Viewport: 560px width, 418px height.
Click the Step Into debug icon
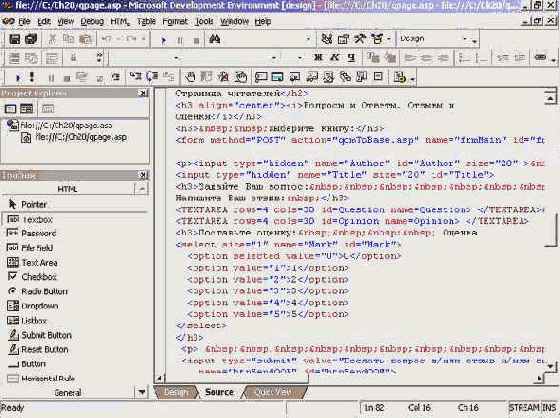click(136, 76)
